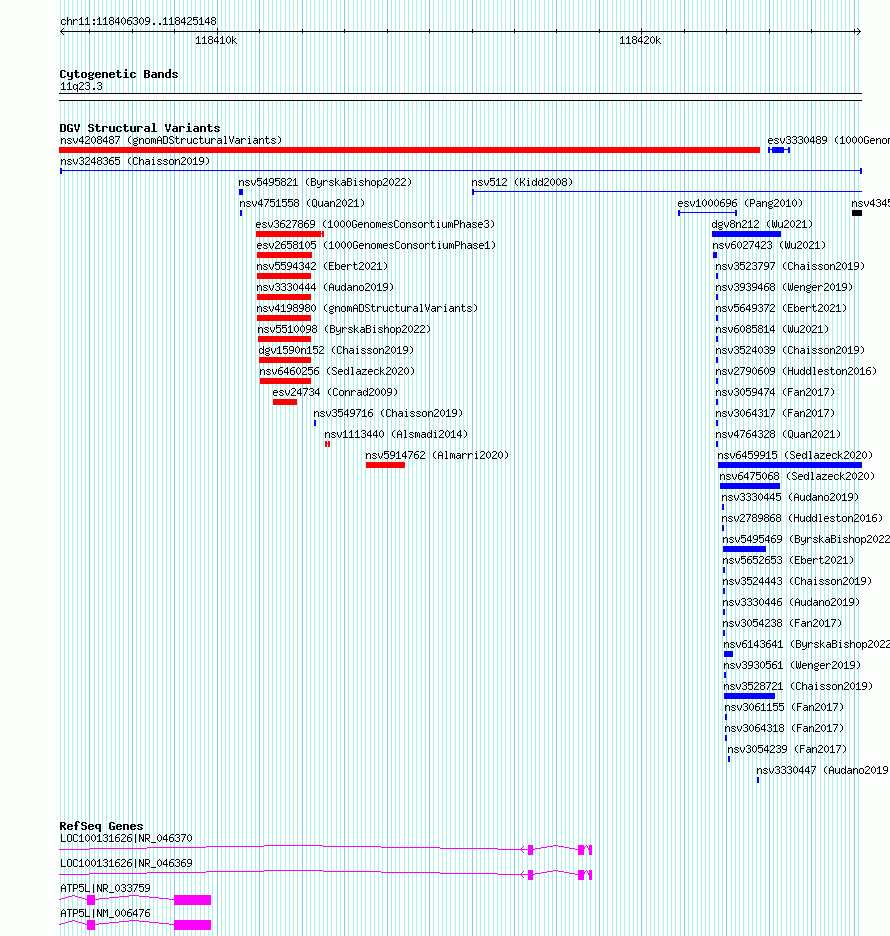
Task: Select nsv5594342 (Ebert2021) variant
Action: (x=322, y=266)
